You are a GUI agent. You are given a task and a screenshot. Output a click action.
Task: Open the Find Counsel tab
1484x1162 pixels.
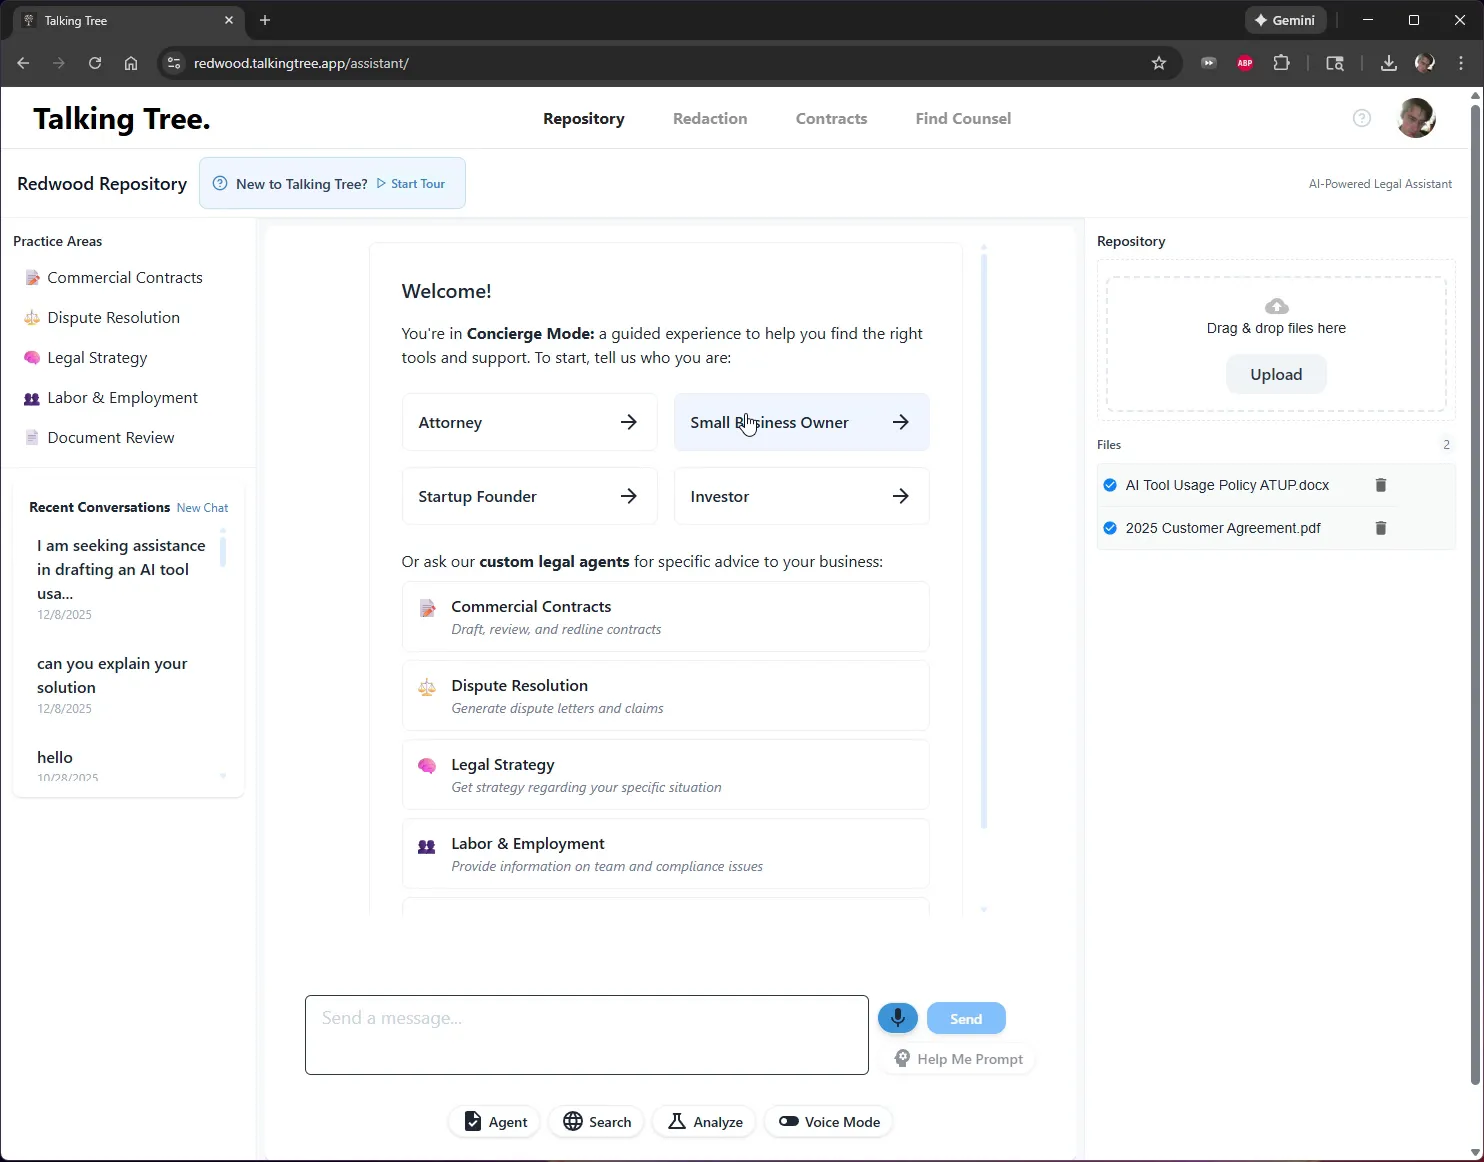pos(963,118)
